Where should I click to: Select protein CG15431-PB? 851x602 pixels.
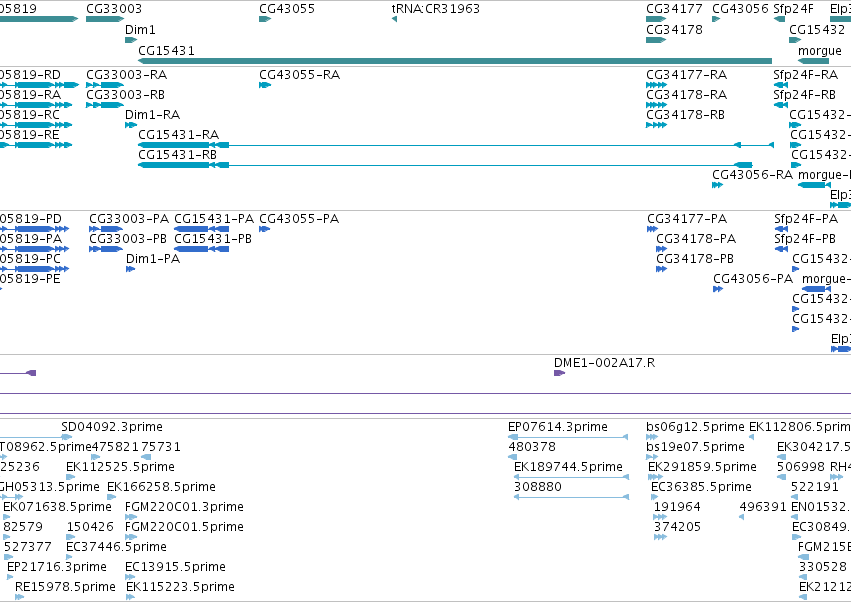213,239
